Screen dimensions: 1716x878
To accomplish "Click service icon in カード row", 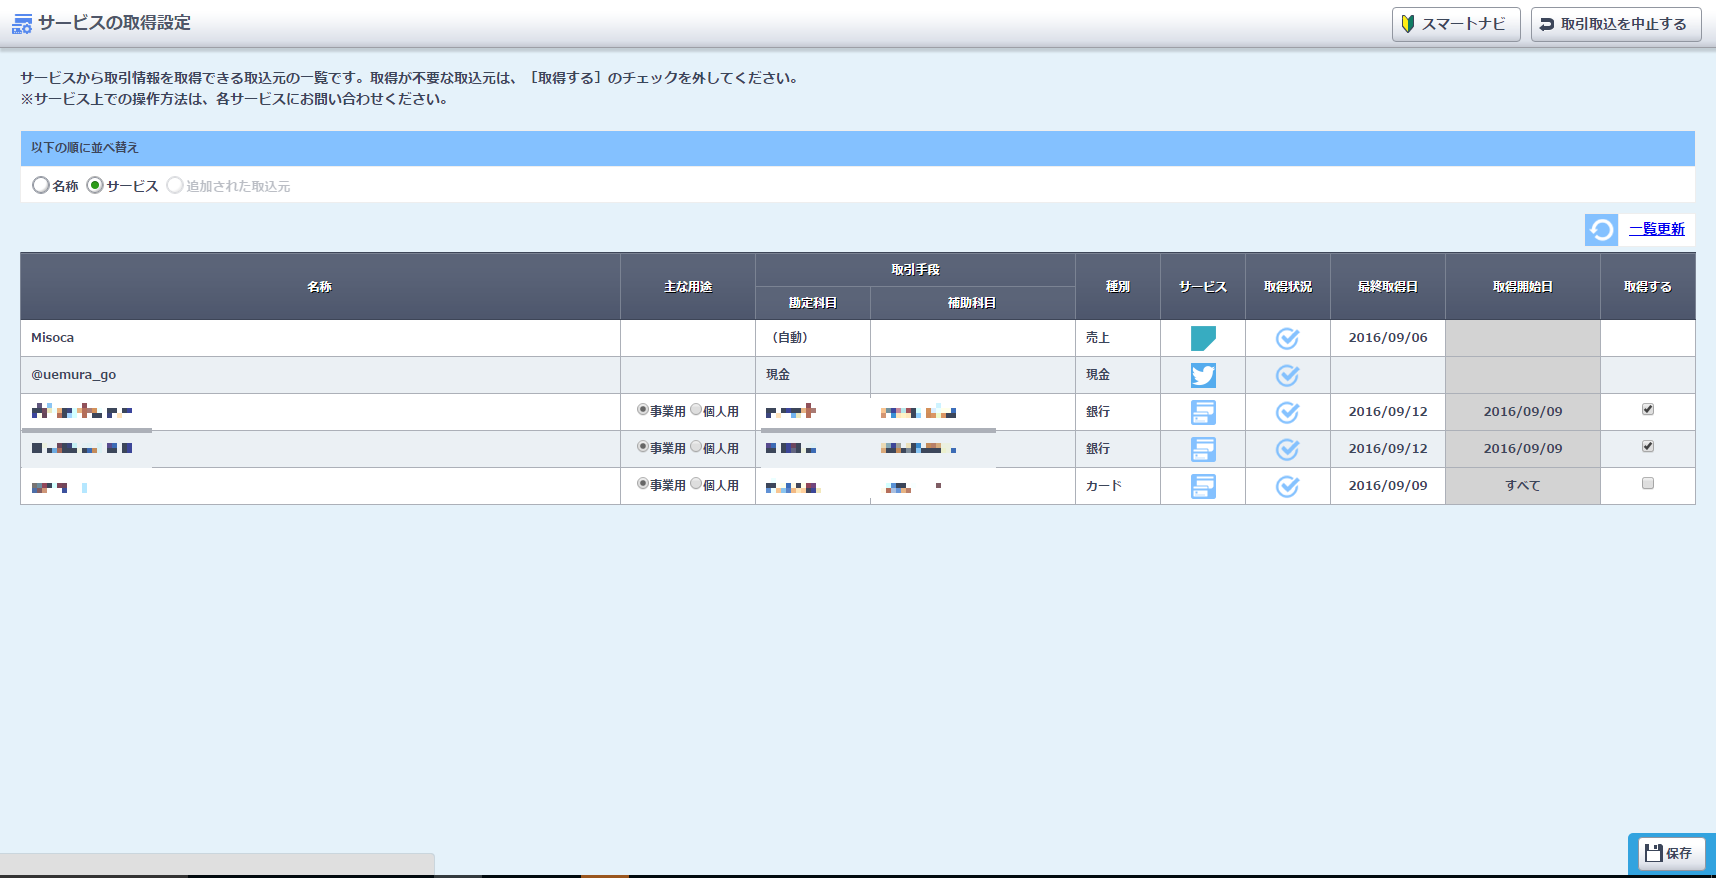I will tap(1203, 486).
